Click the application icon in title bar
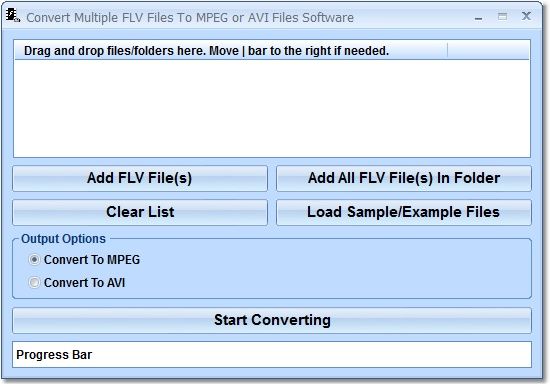 tap(13, 16)
